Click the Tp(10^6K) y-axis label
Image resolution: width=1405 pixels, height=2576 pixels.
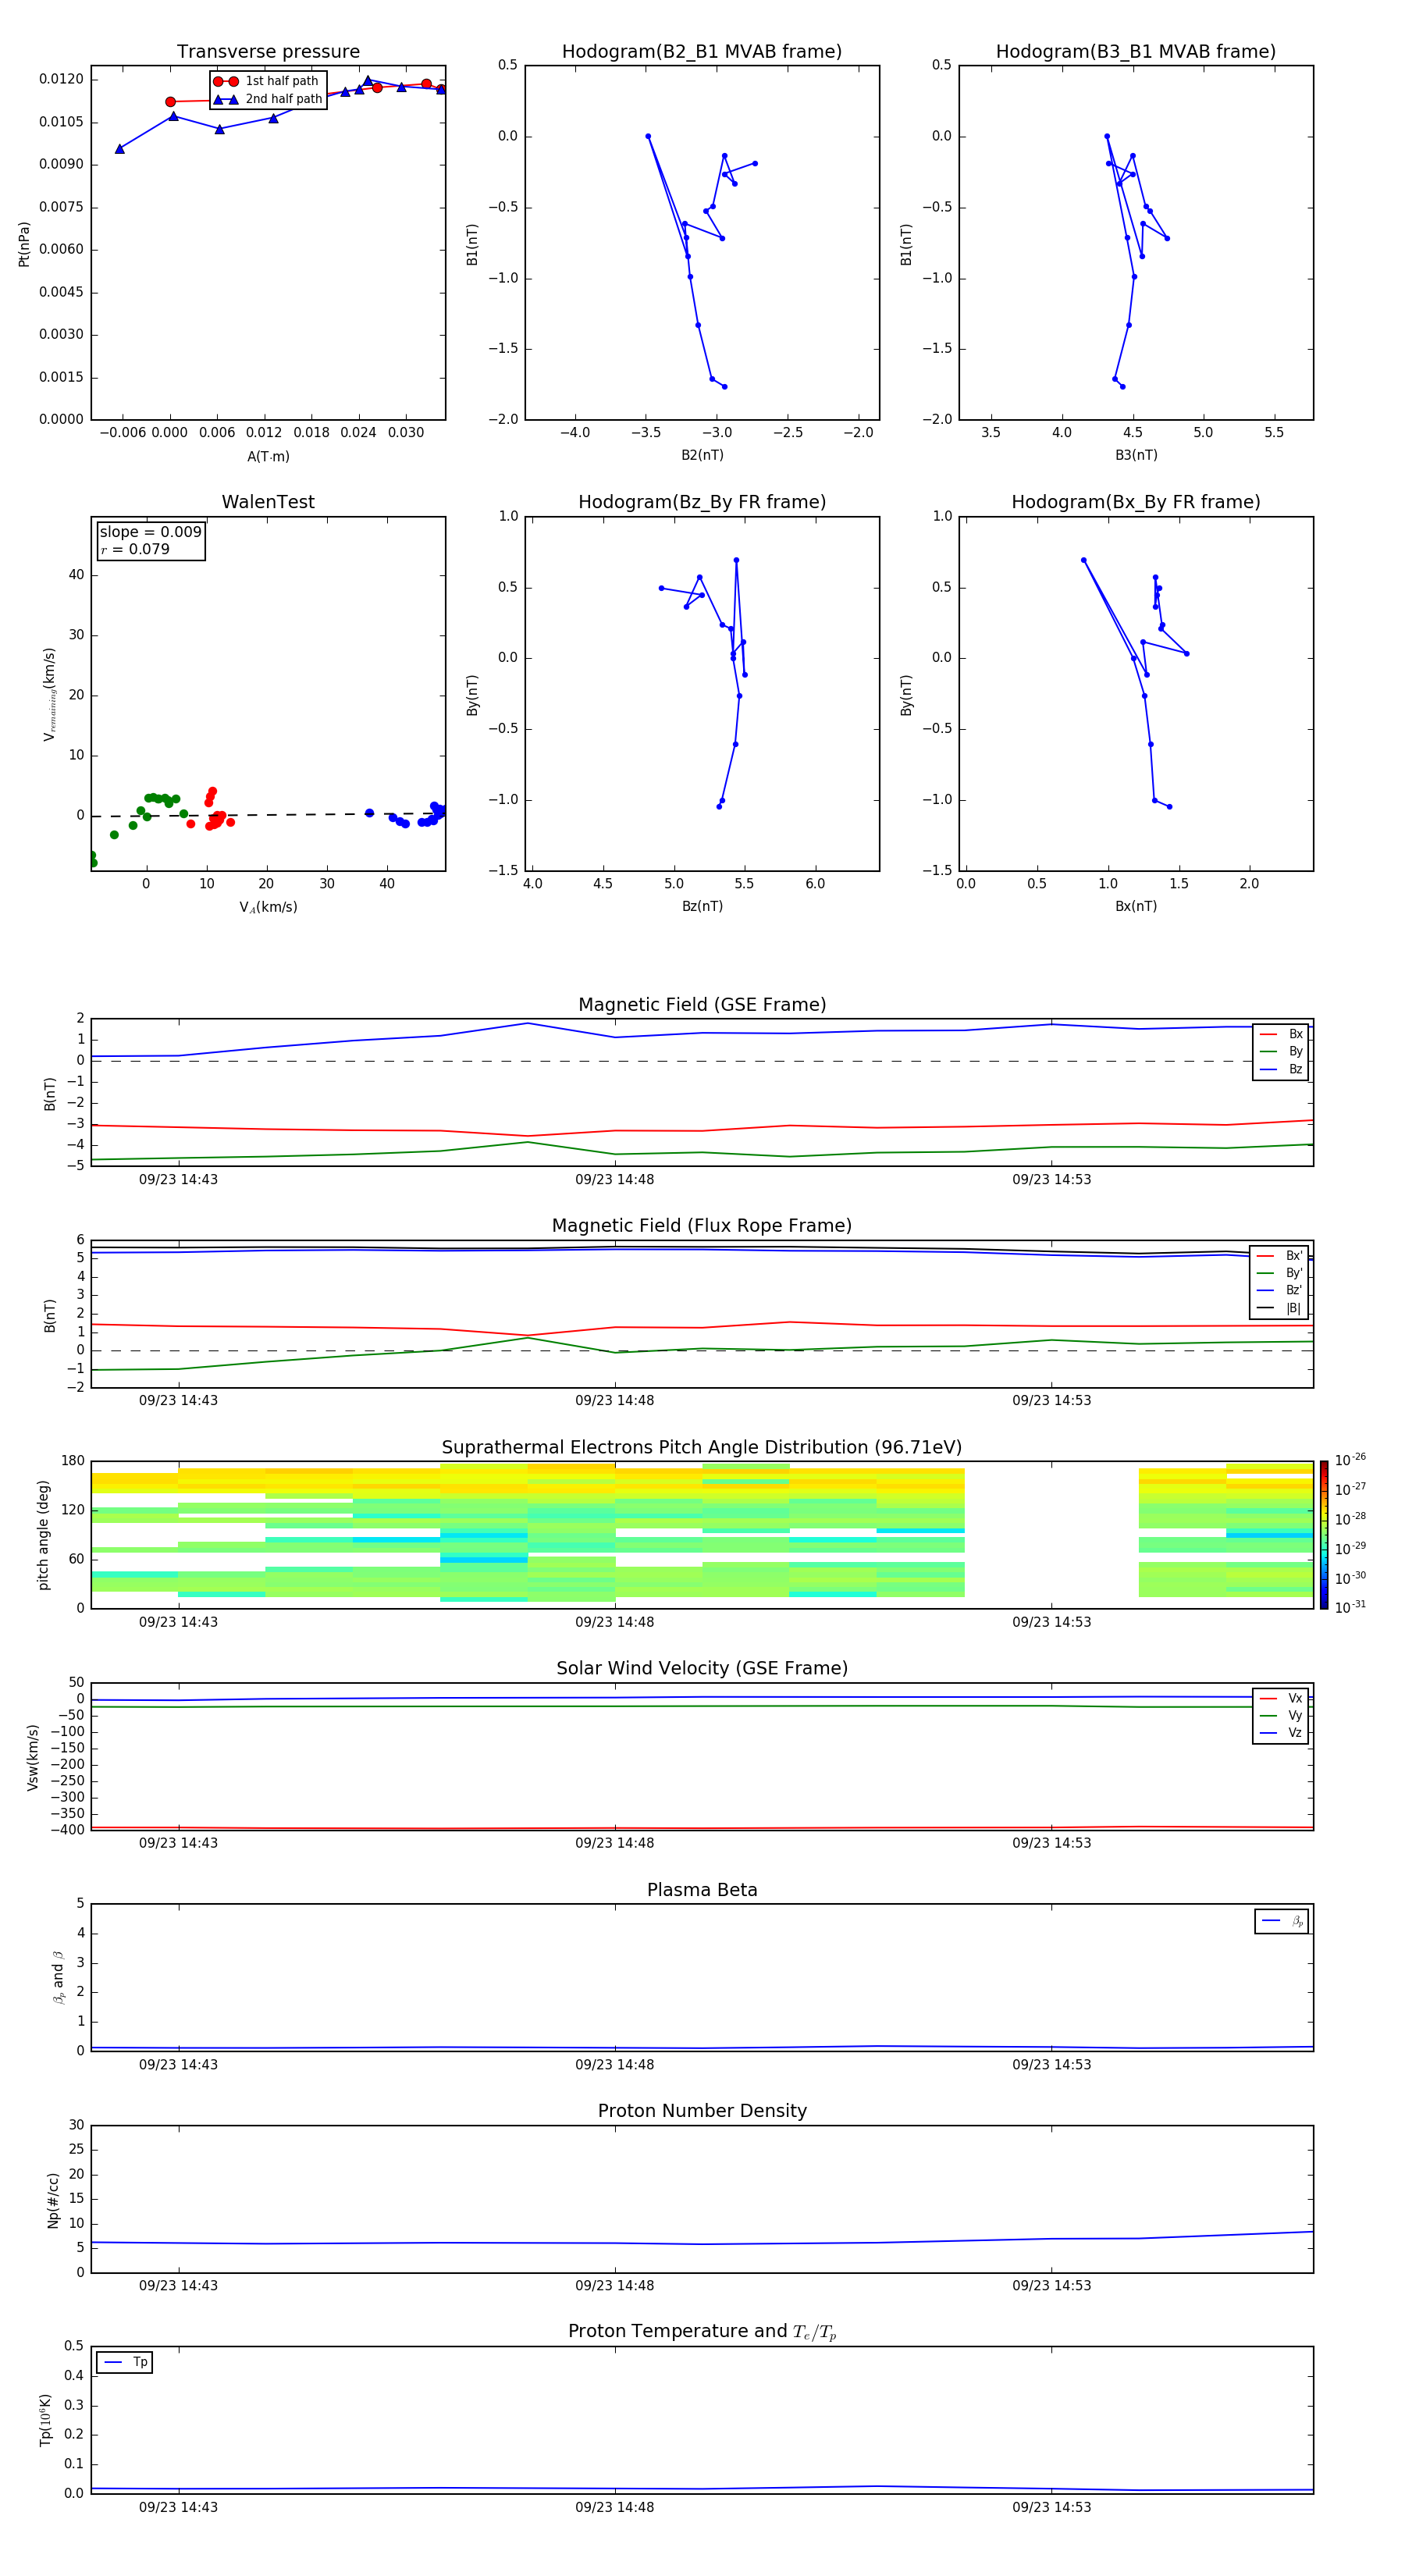(x=45, y=2420)
